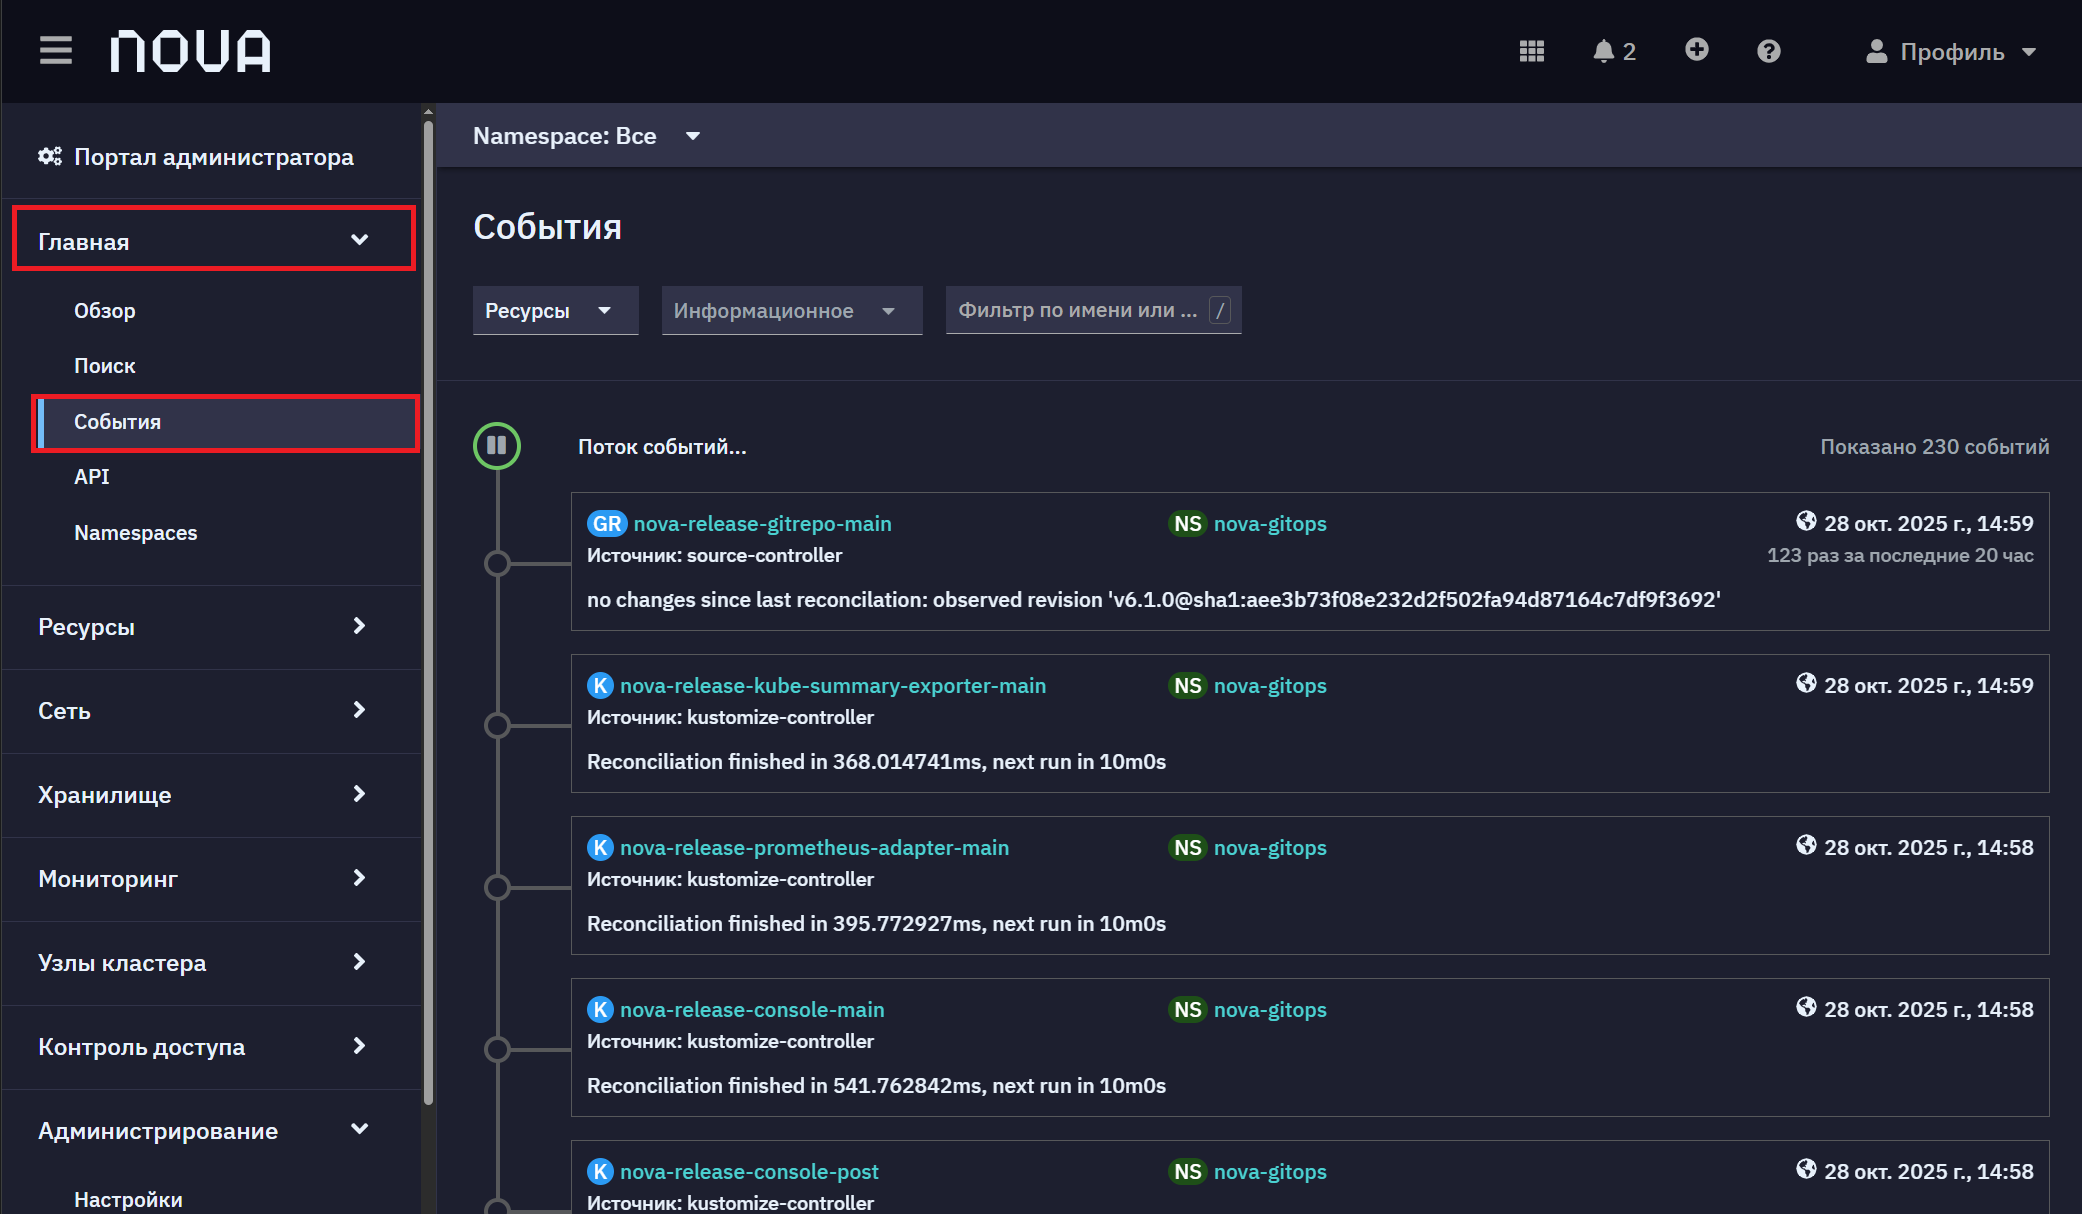Viewport: 2082px width, 1214px height.
Task: Focus the Фильтр по имени input
Action: tap(1093, 310)
